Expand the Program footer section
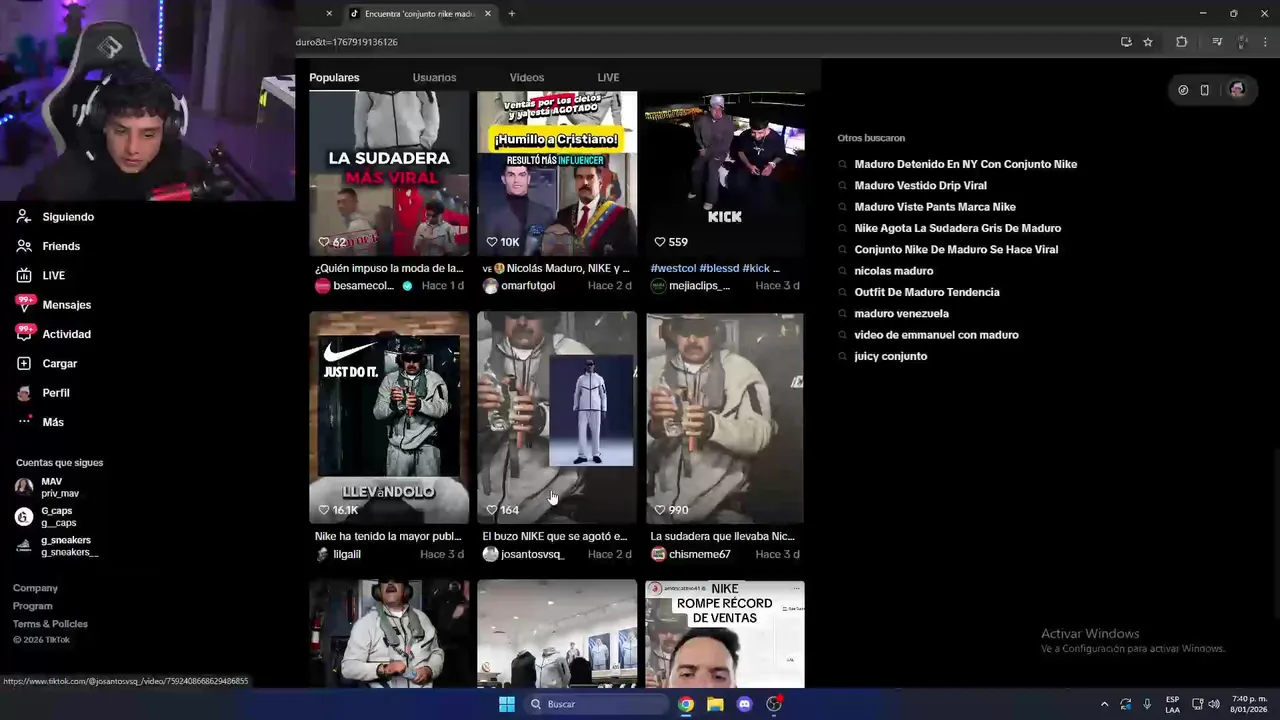Screen dimensions: 1280x720 pos(33,606)
